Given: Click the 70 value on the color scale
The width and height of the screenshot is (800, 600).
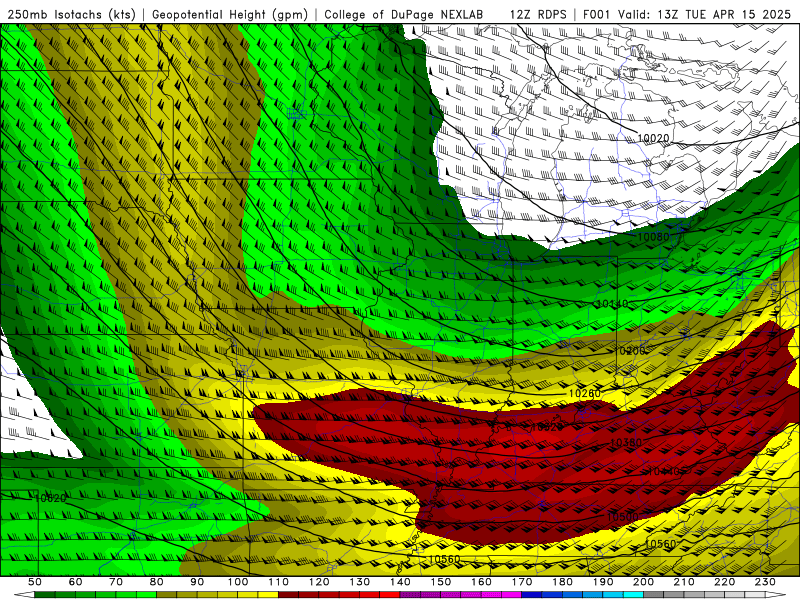Looking at the screenshot, I should pos(116,582).
